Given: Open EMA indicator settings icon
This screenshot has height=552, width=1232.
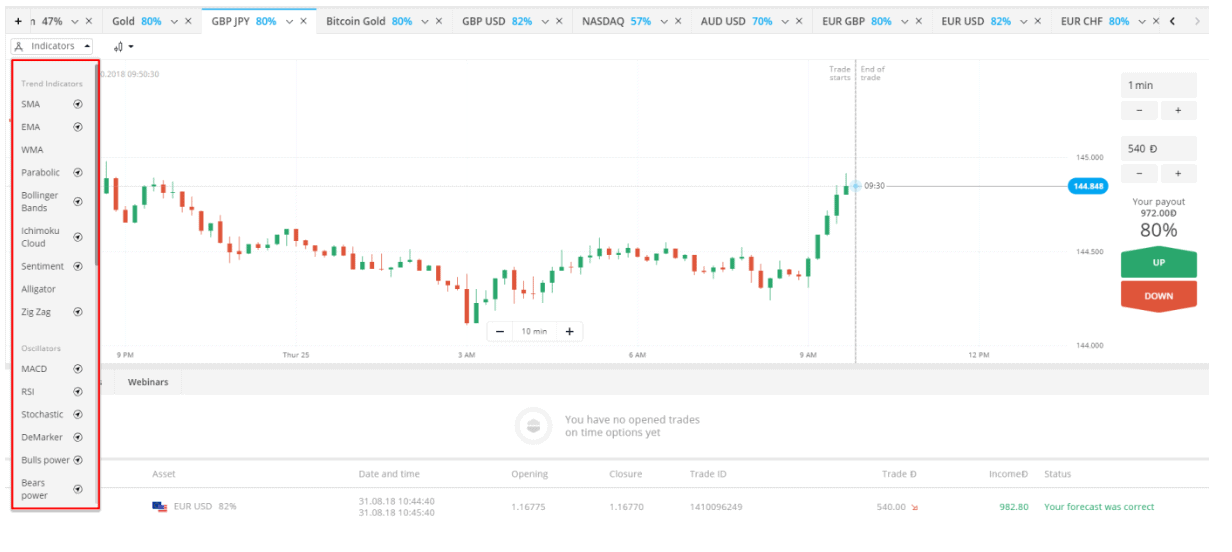Looking at the screenshot, I should pos(78,127).
